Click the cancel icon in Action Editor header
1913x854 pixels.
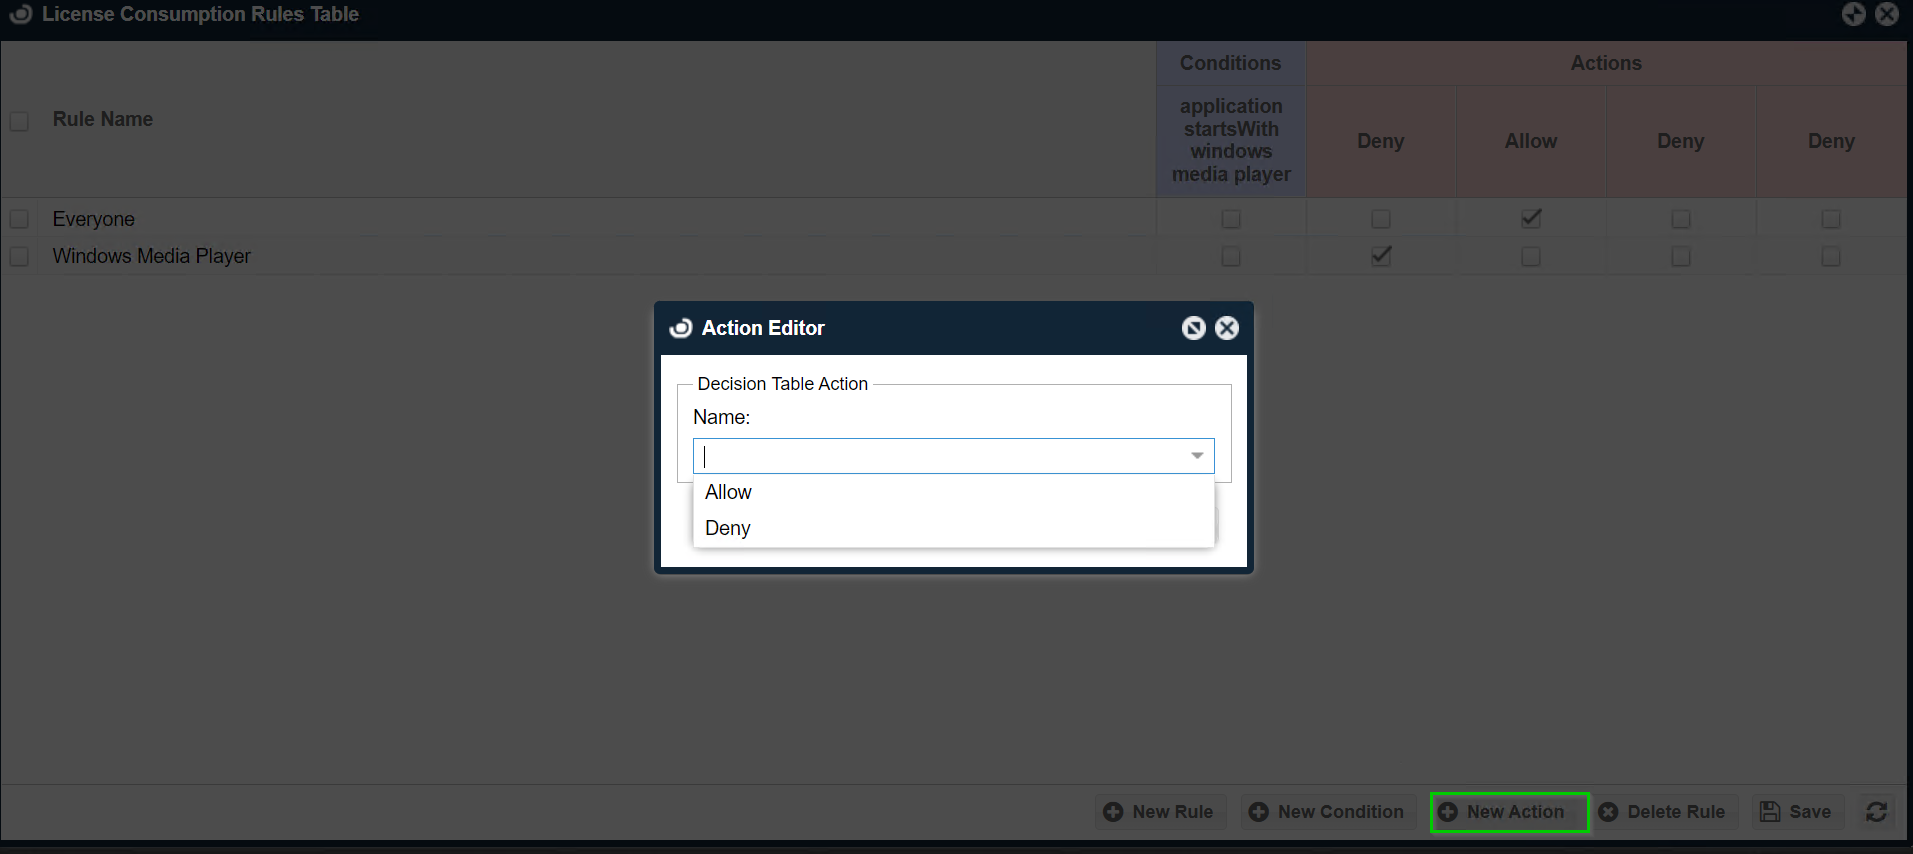tap(1193, 328)
